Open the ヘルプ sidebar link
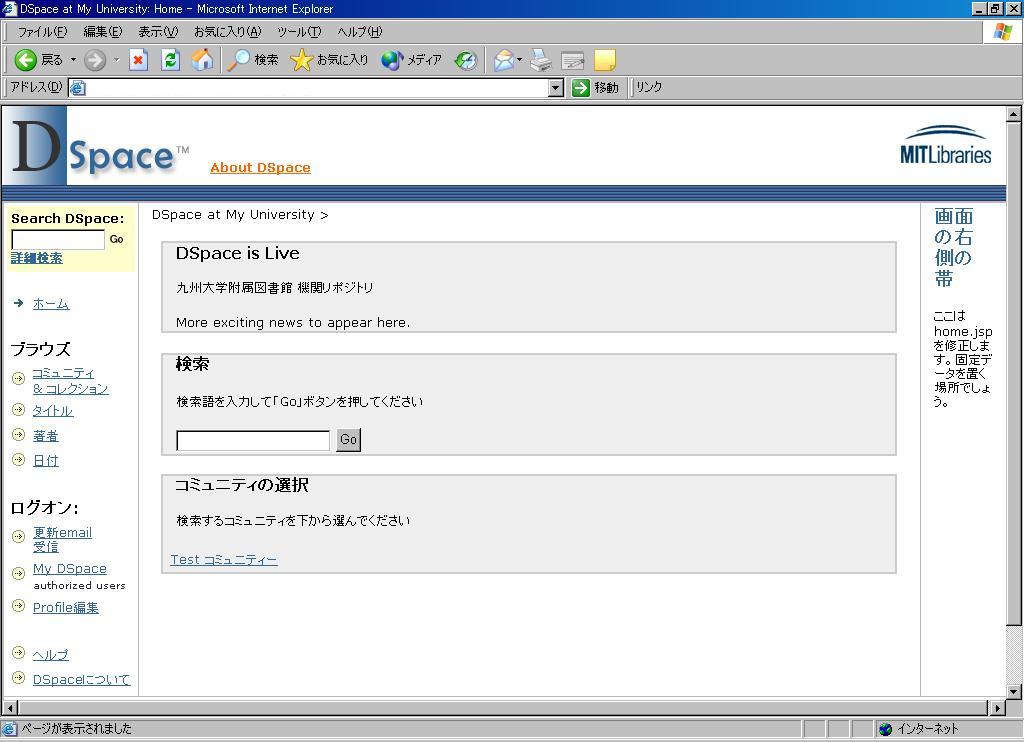The height and width of the screenshot is (742, 1024). (50, 654)
